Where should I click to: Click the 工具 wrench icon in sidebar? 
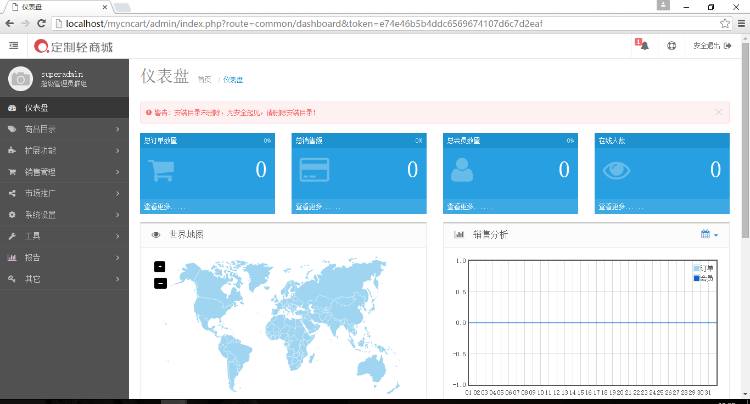12,236
